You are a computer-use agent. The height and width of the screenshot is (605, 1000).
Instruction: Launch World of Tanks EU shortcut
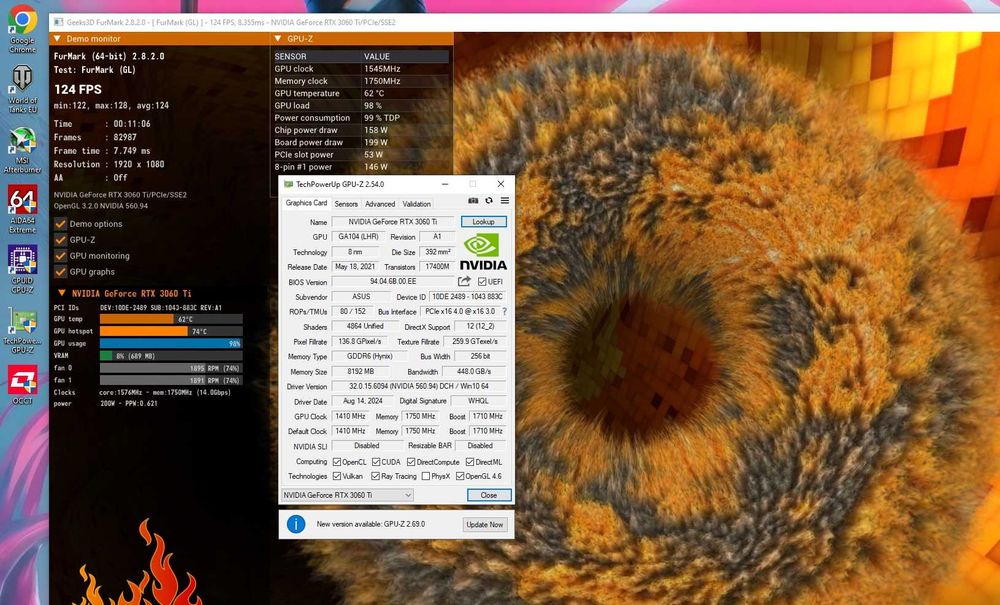click(22, 89)
